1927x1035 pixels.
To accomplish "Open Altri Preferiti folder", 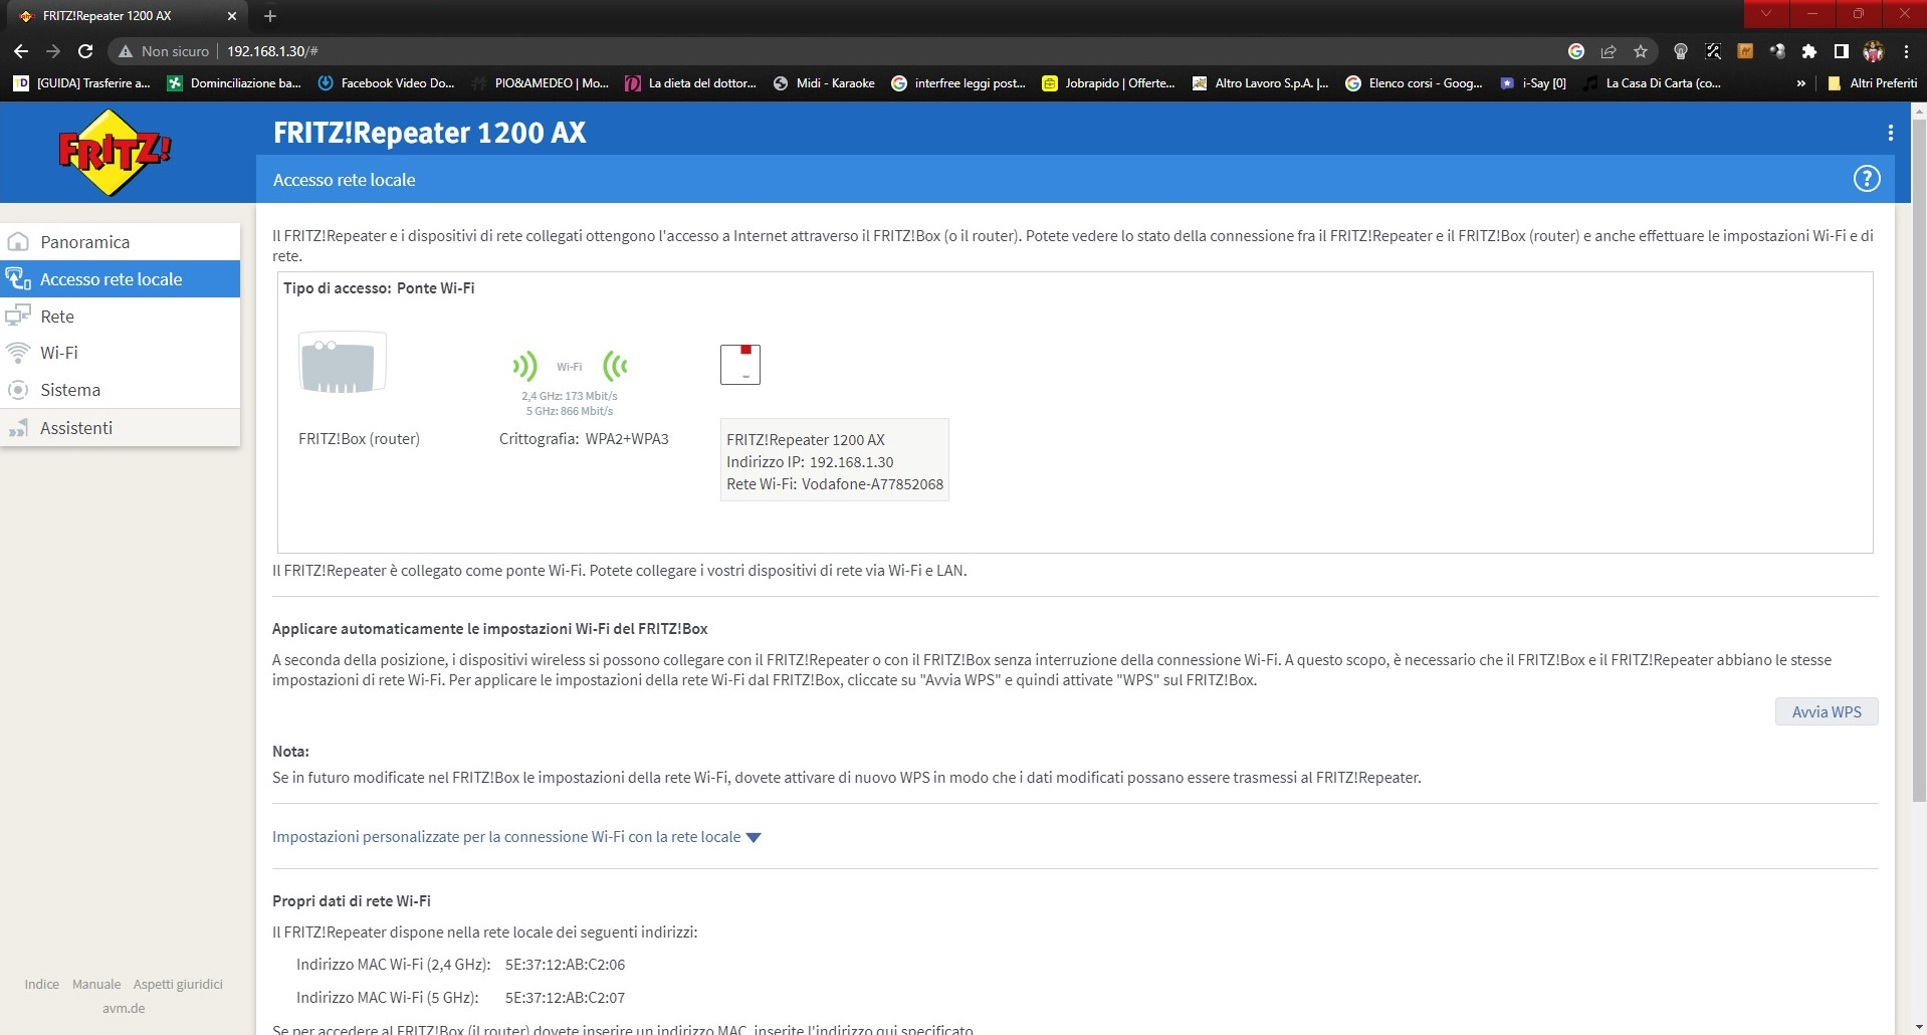I will point(1871,83).
